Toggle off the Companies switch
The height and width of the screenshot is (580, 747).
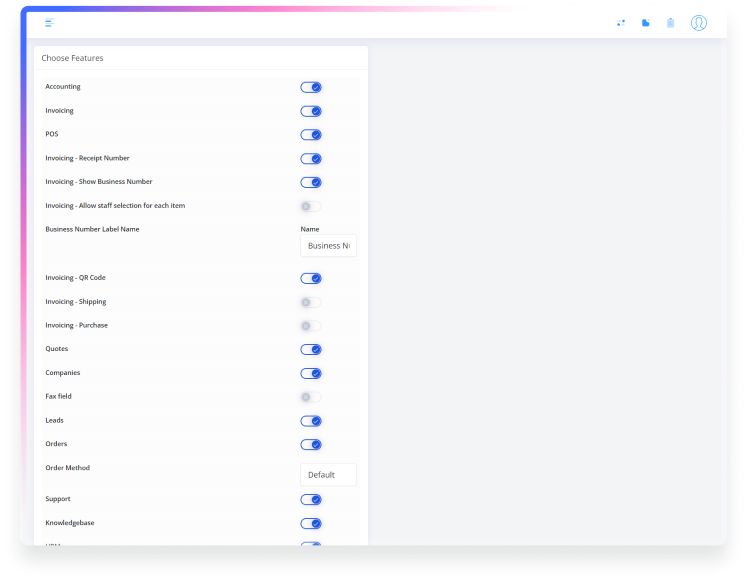tap(311, 373)
